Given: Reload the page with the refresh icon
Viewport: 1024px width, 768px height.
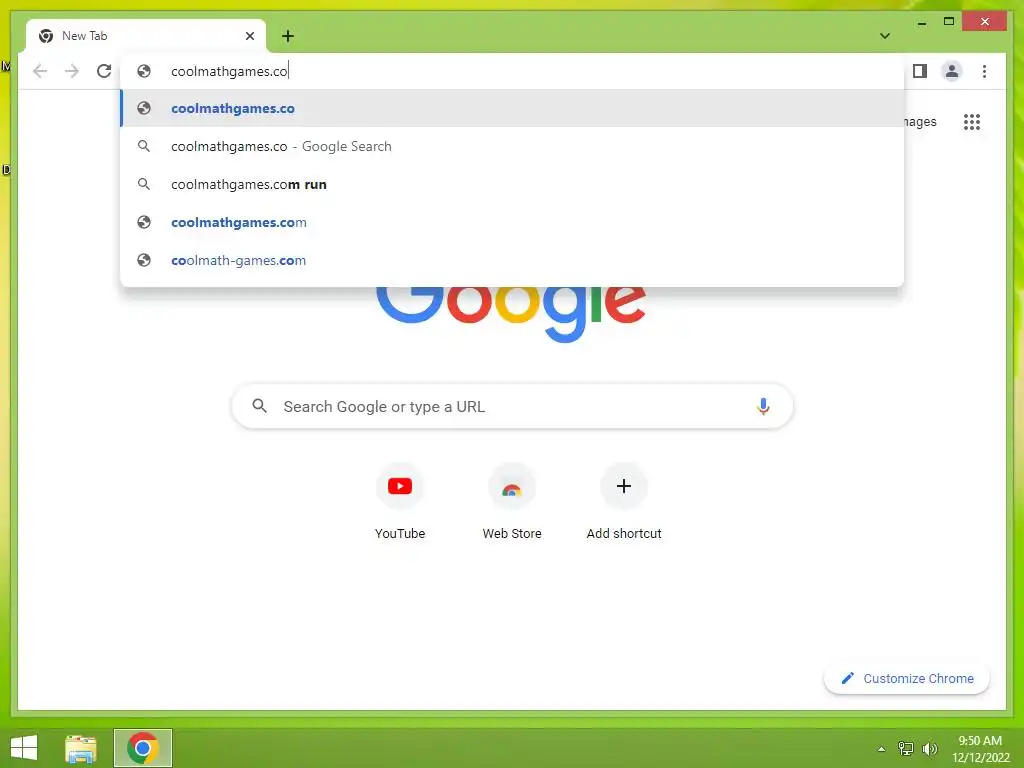Looking at the screenshot, I should [104, 71].
